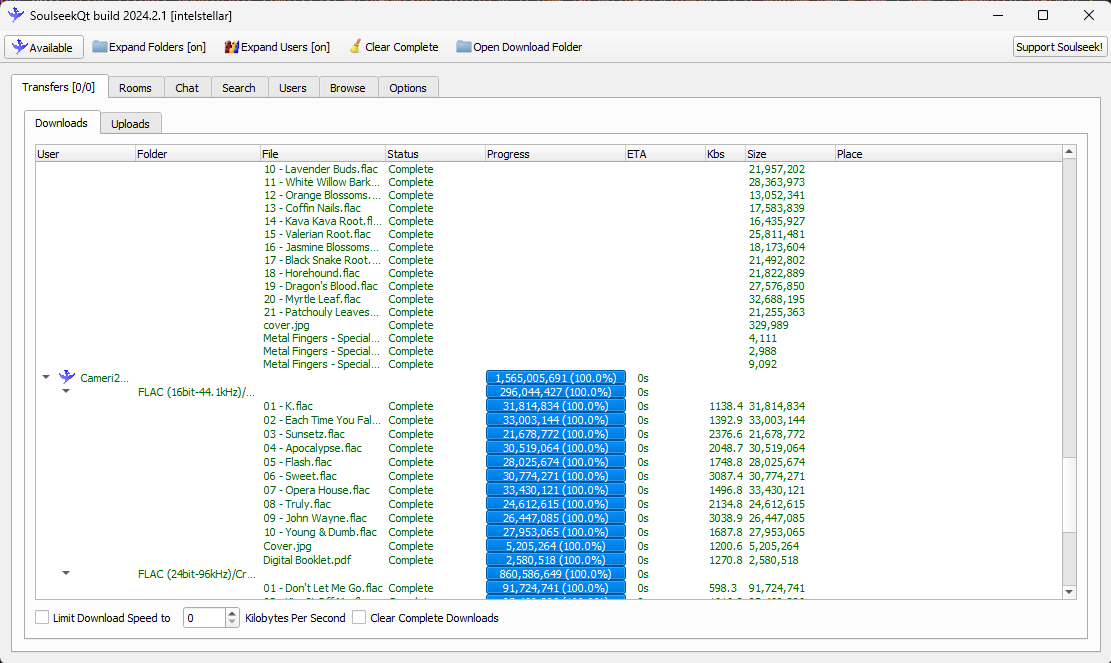Collapse the FLAC 24bit-96kHz folder
Image resolution: width=1111 pixels, height=663 pixels.
(66, 573)
